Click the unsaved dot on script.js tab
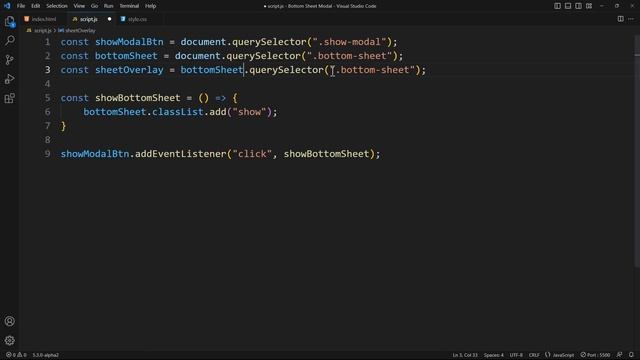640x360 pixels. 109,19
